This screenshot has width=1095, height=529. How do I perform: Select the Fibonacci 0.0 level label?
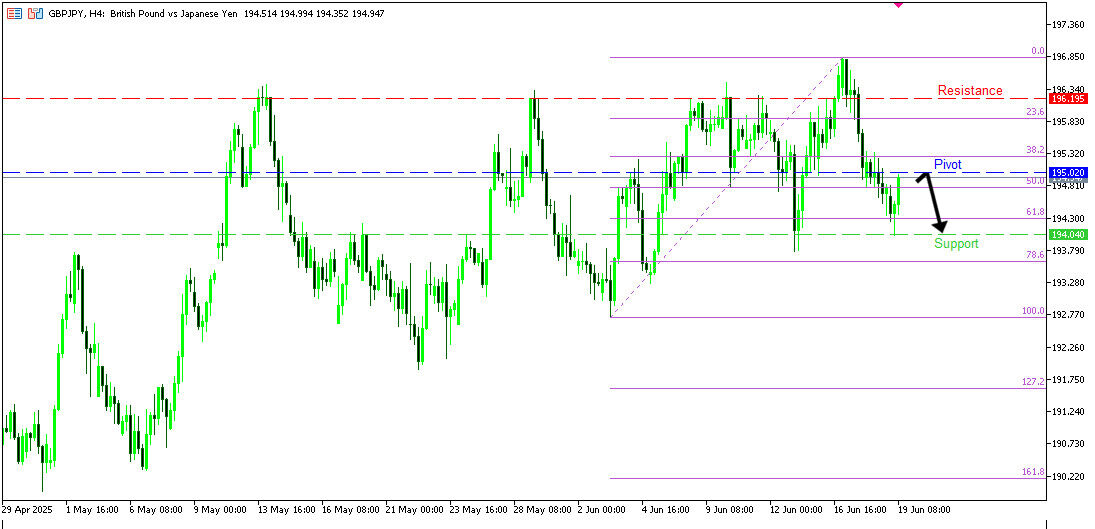pos(1037,51)
